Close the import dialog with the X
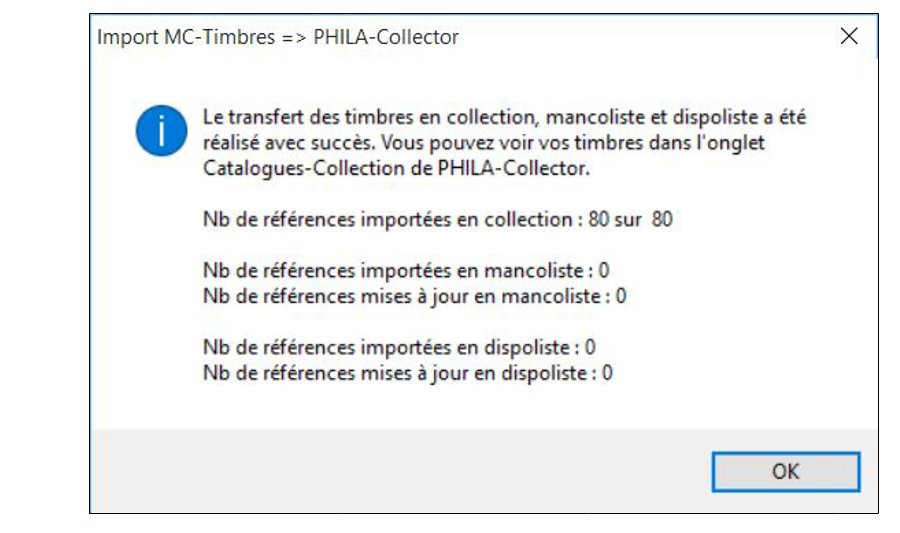This screenshot has width=900, height=533. point(849,36)
